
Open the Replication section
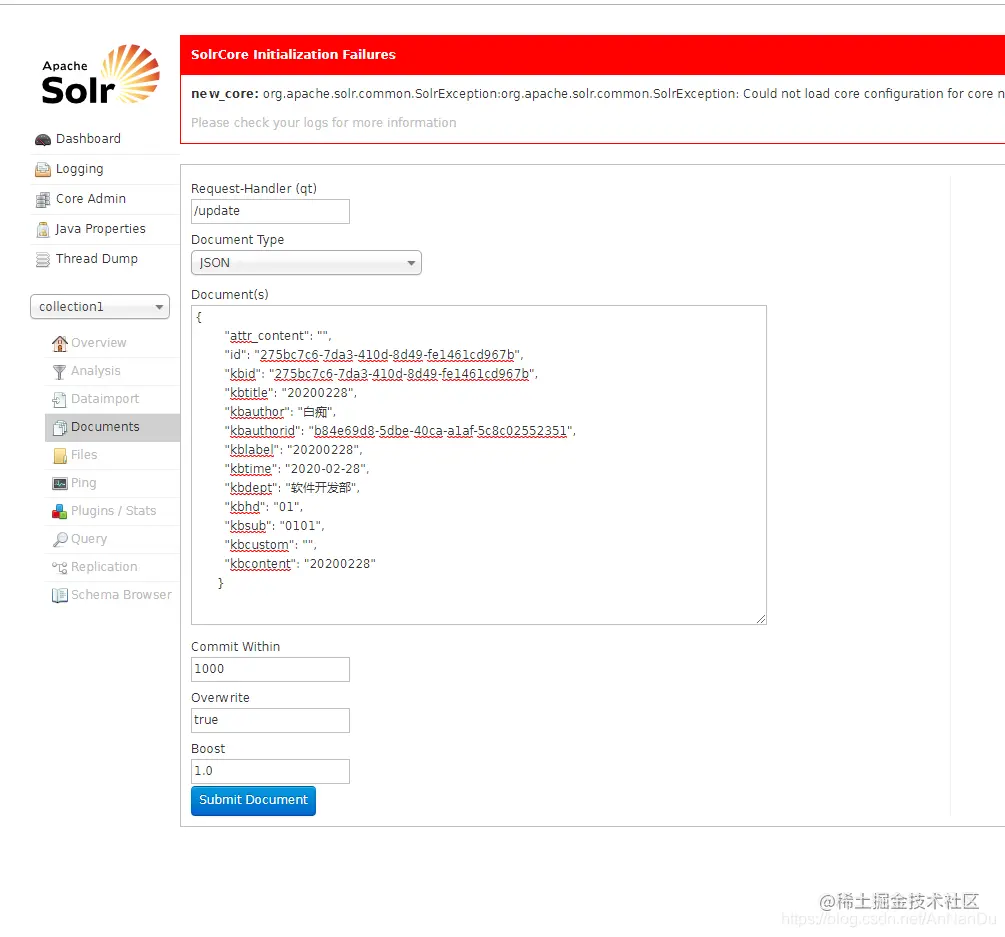[x=104, y=567]
